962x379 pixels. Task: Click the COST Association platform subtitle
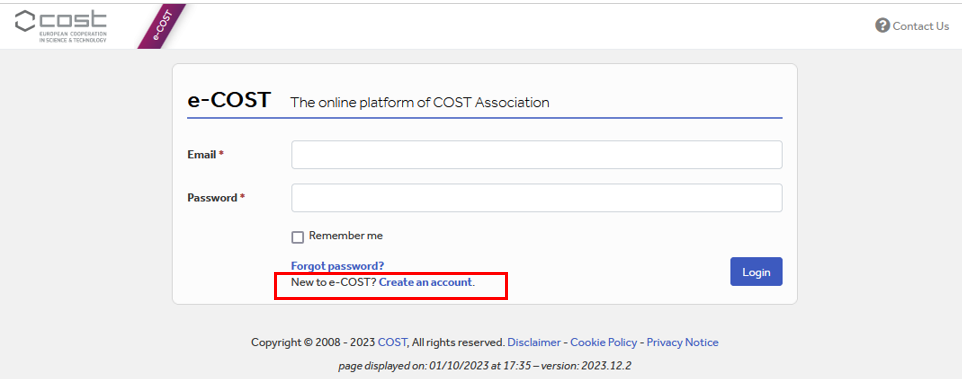(x=420, y=102)
